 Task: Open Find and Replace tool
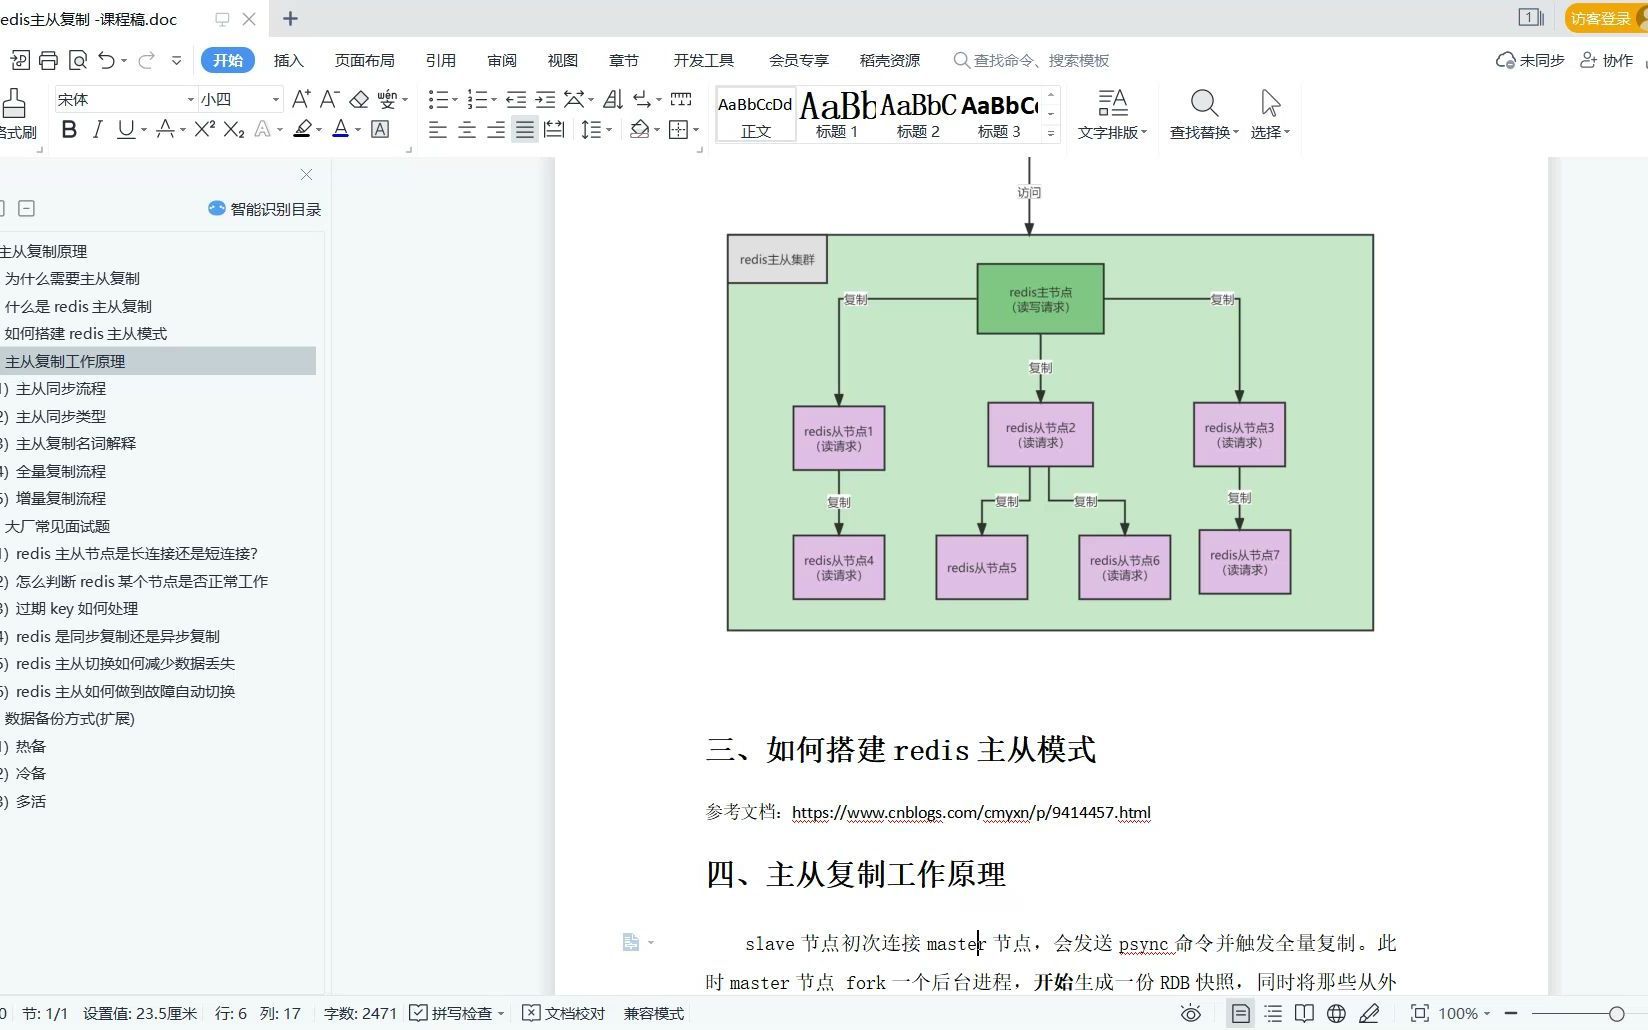coord(1204,114)
